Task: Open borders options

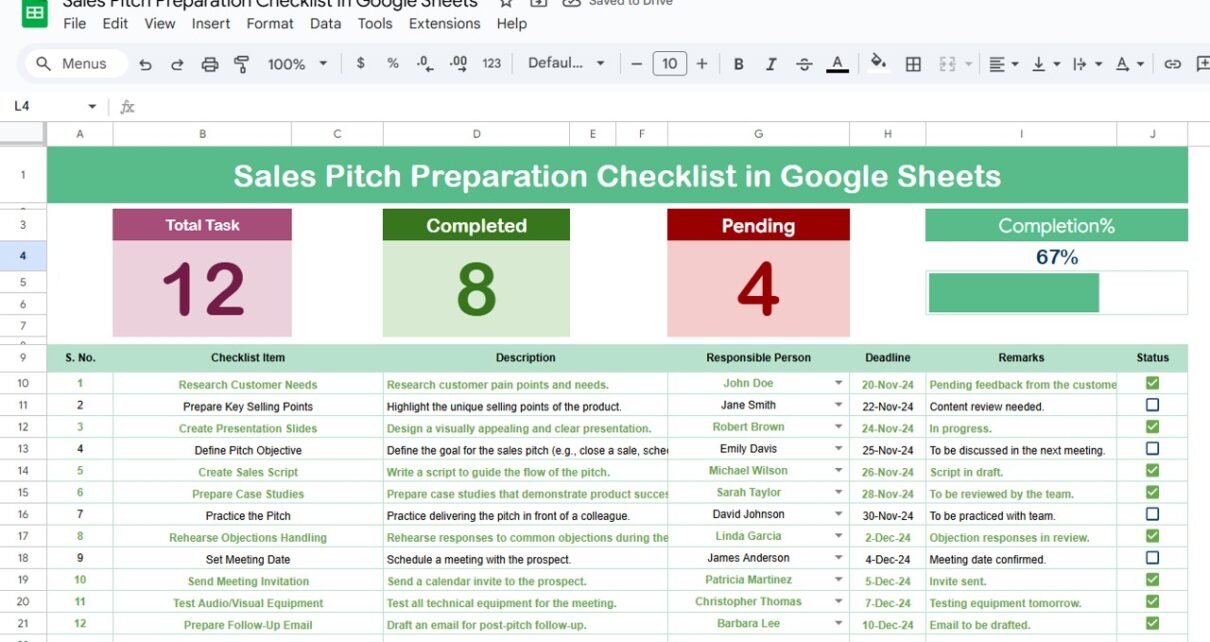Action: 913,64
